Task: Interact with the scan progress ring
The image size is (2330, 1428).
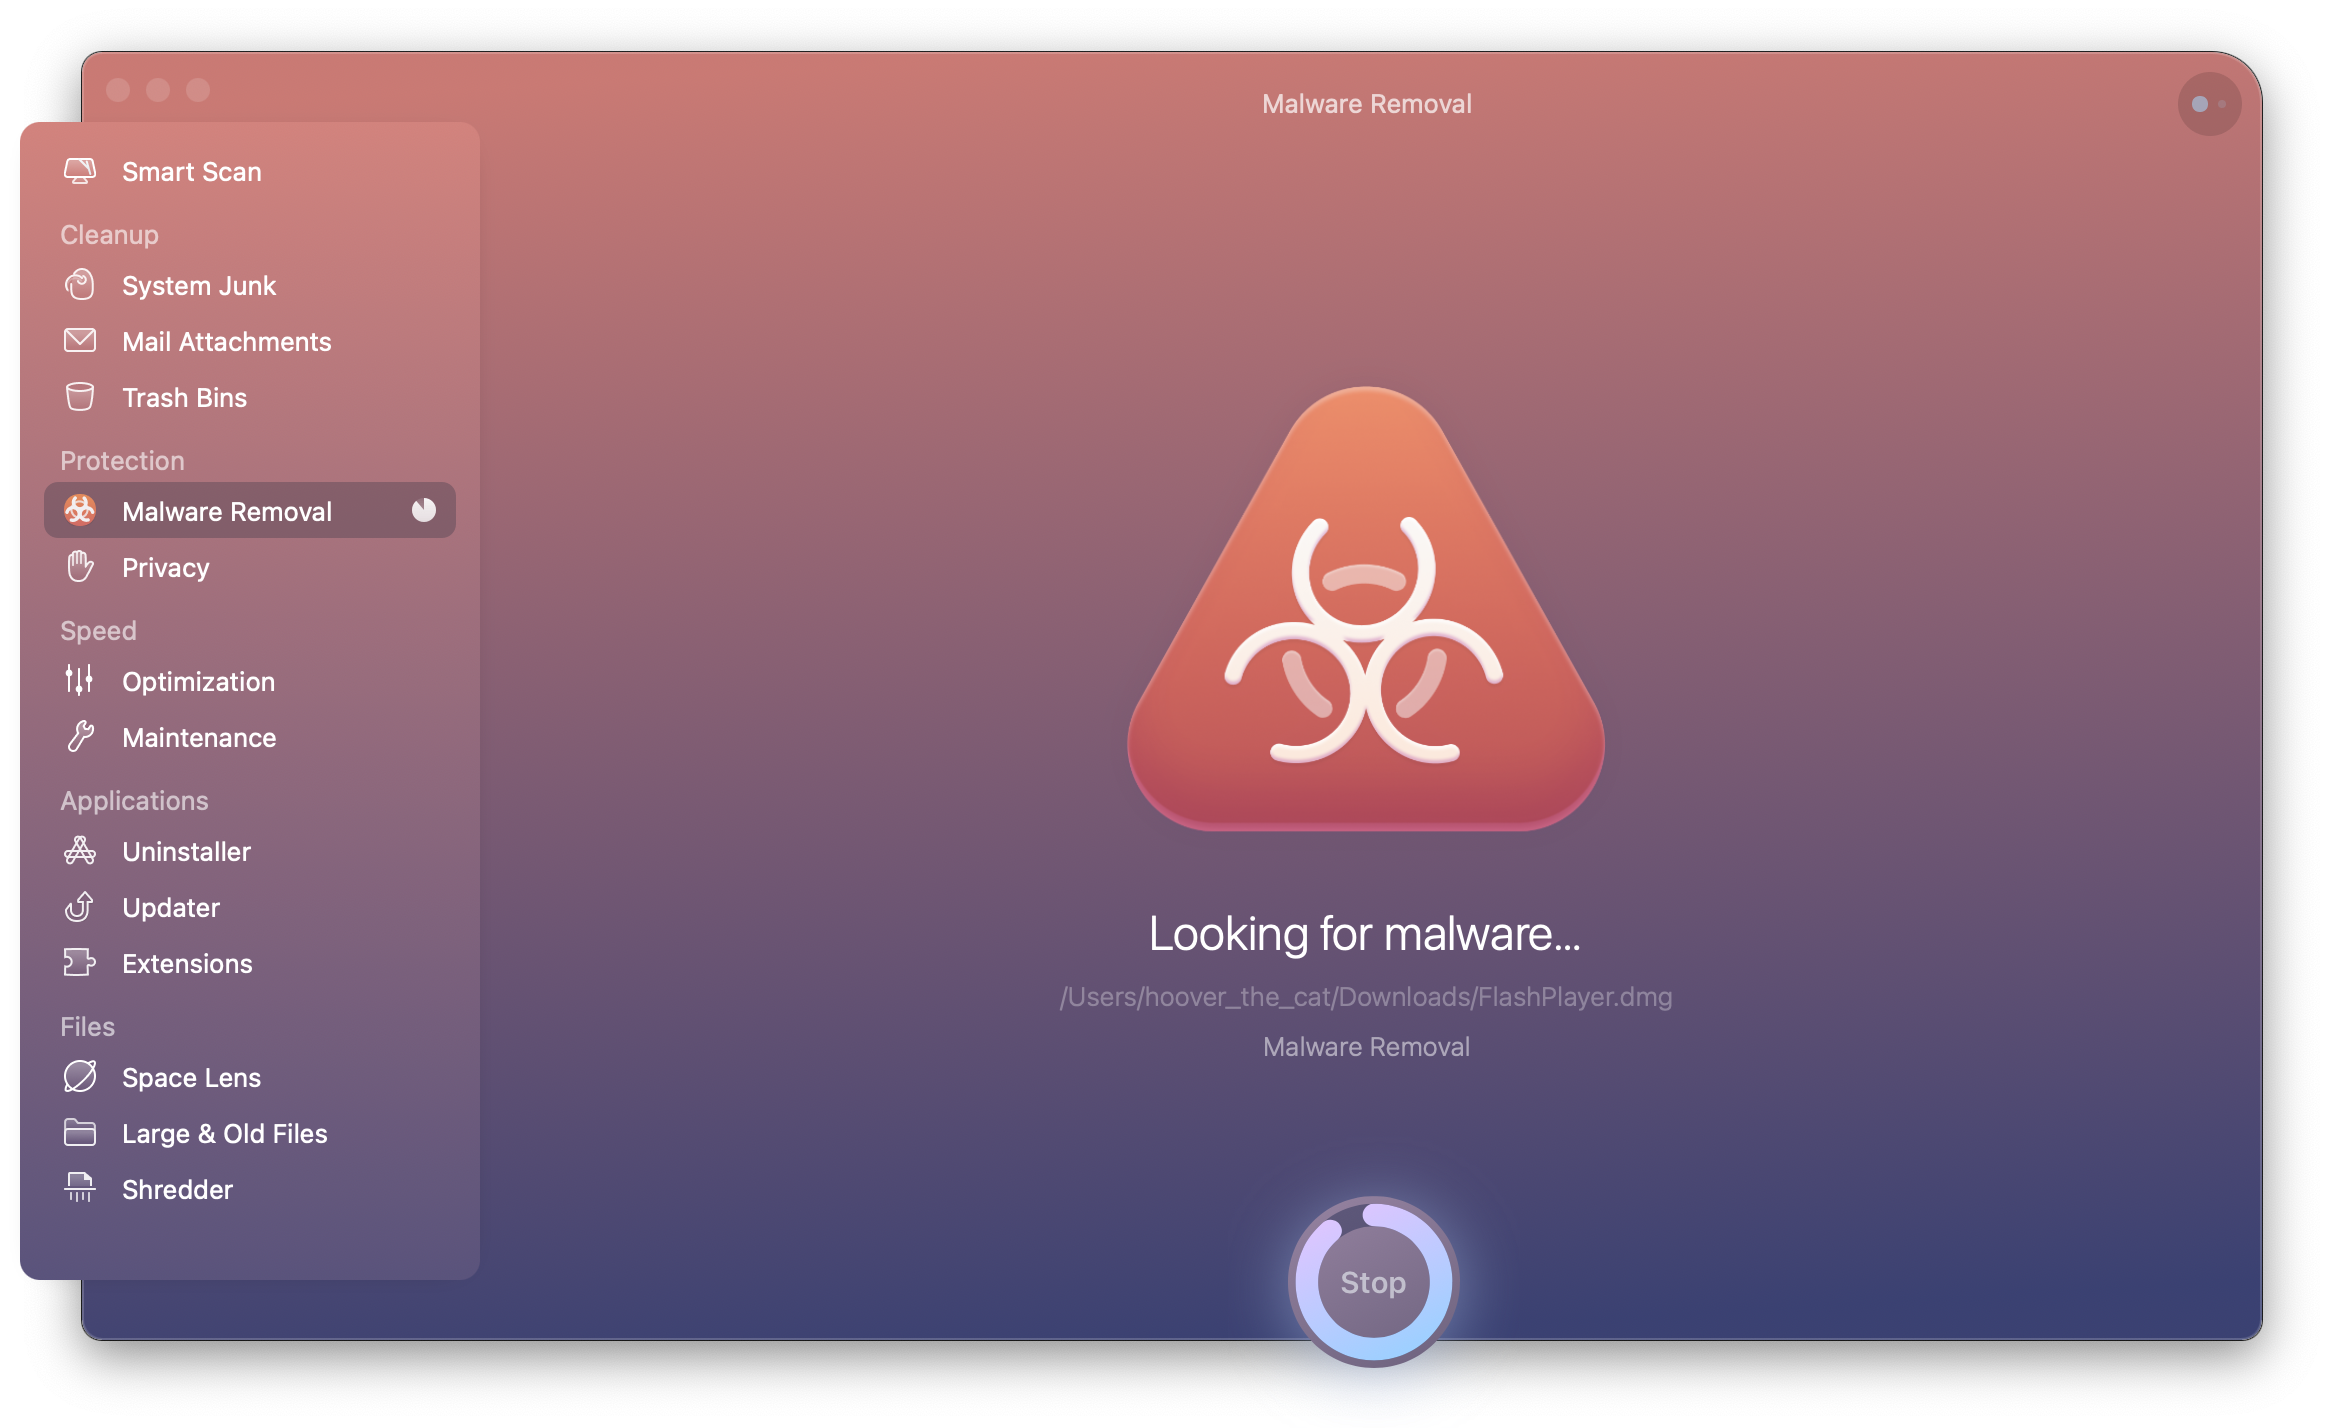Action: 1366,1282
